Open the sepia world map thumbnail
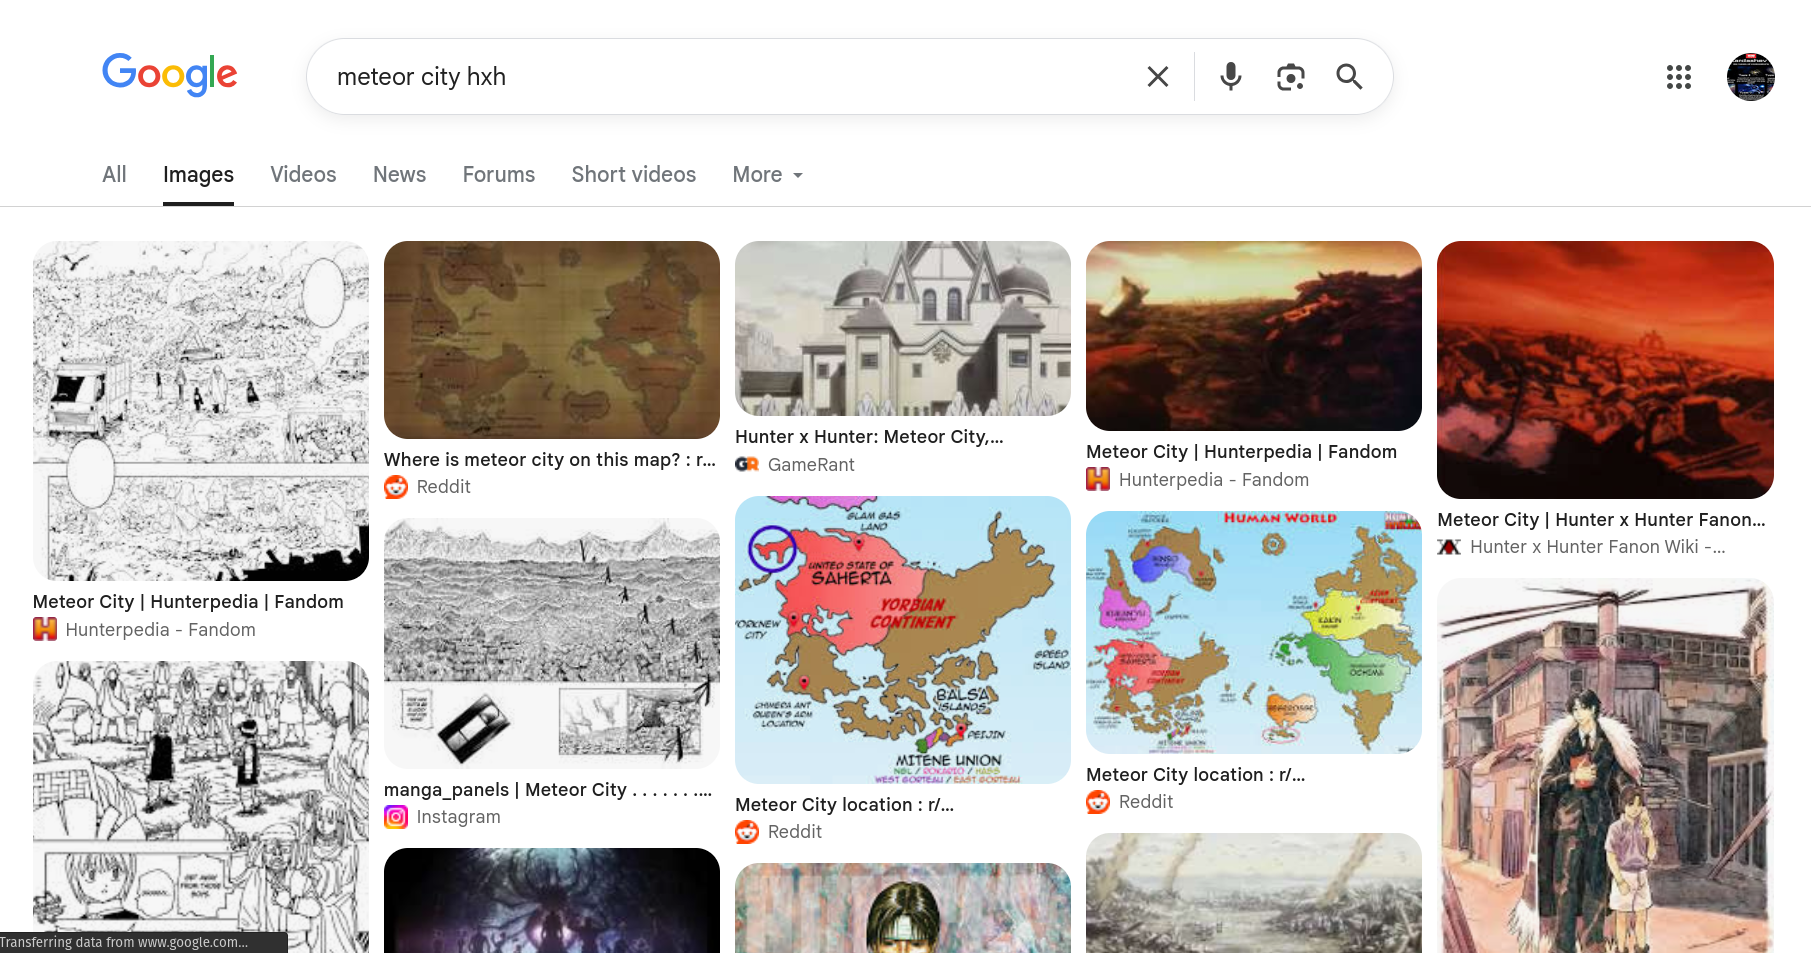Screen dimensions: 1811x953 [552, 340]
